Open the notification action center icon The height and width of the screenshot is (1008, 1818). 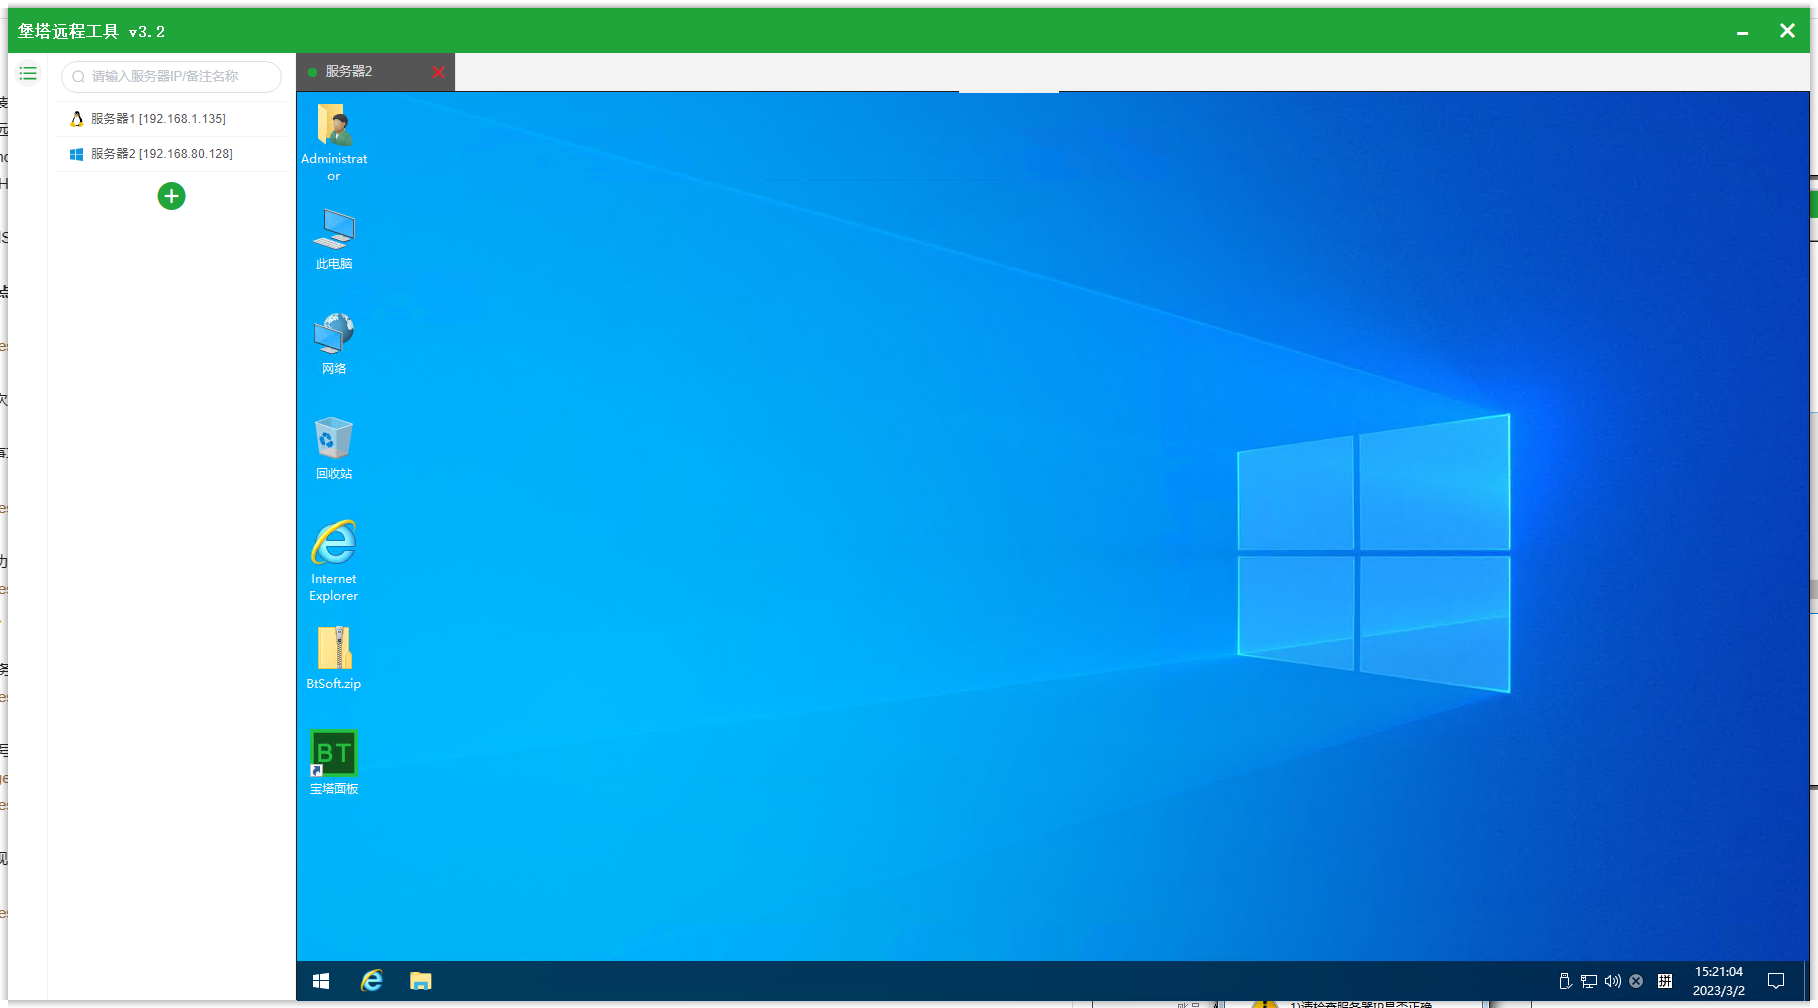pos(1776,981)
